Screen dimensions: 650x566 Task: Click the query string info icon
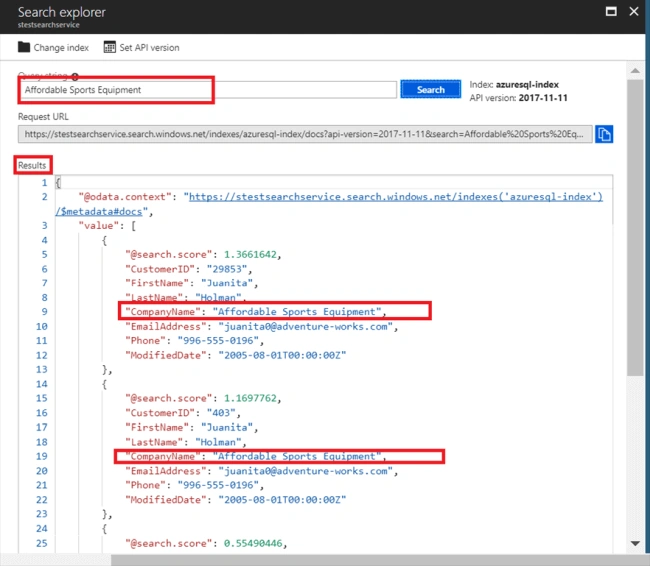(x=75, y=76)
